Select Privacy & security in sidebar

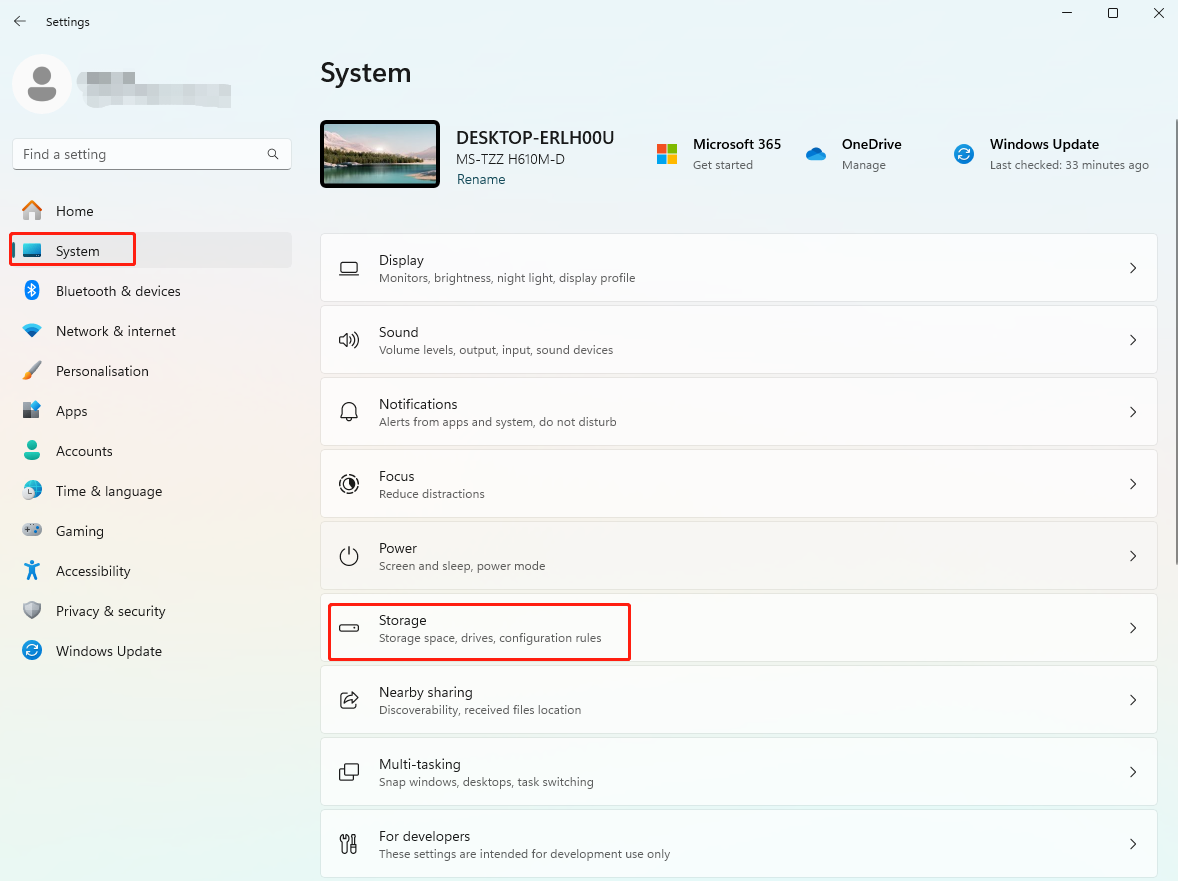(x=110, y=611)
